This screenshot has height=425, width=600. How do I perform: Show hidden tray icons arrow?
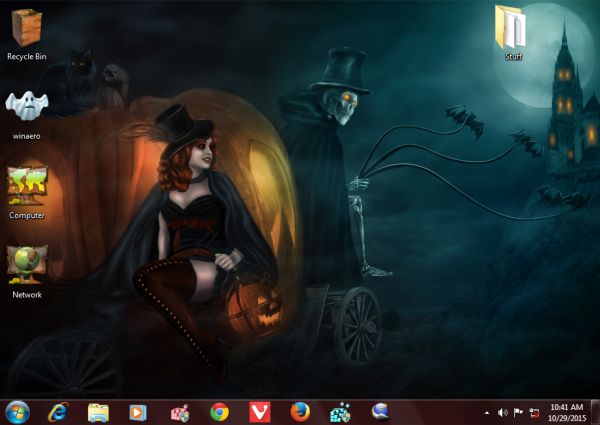487,413
